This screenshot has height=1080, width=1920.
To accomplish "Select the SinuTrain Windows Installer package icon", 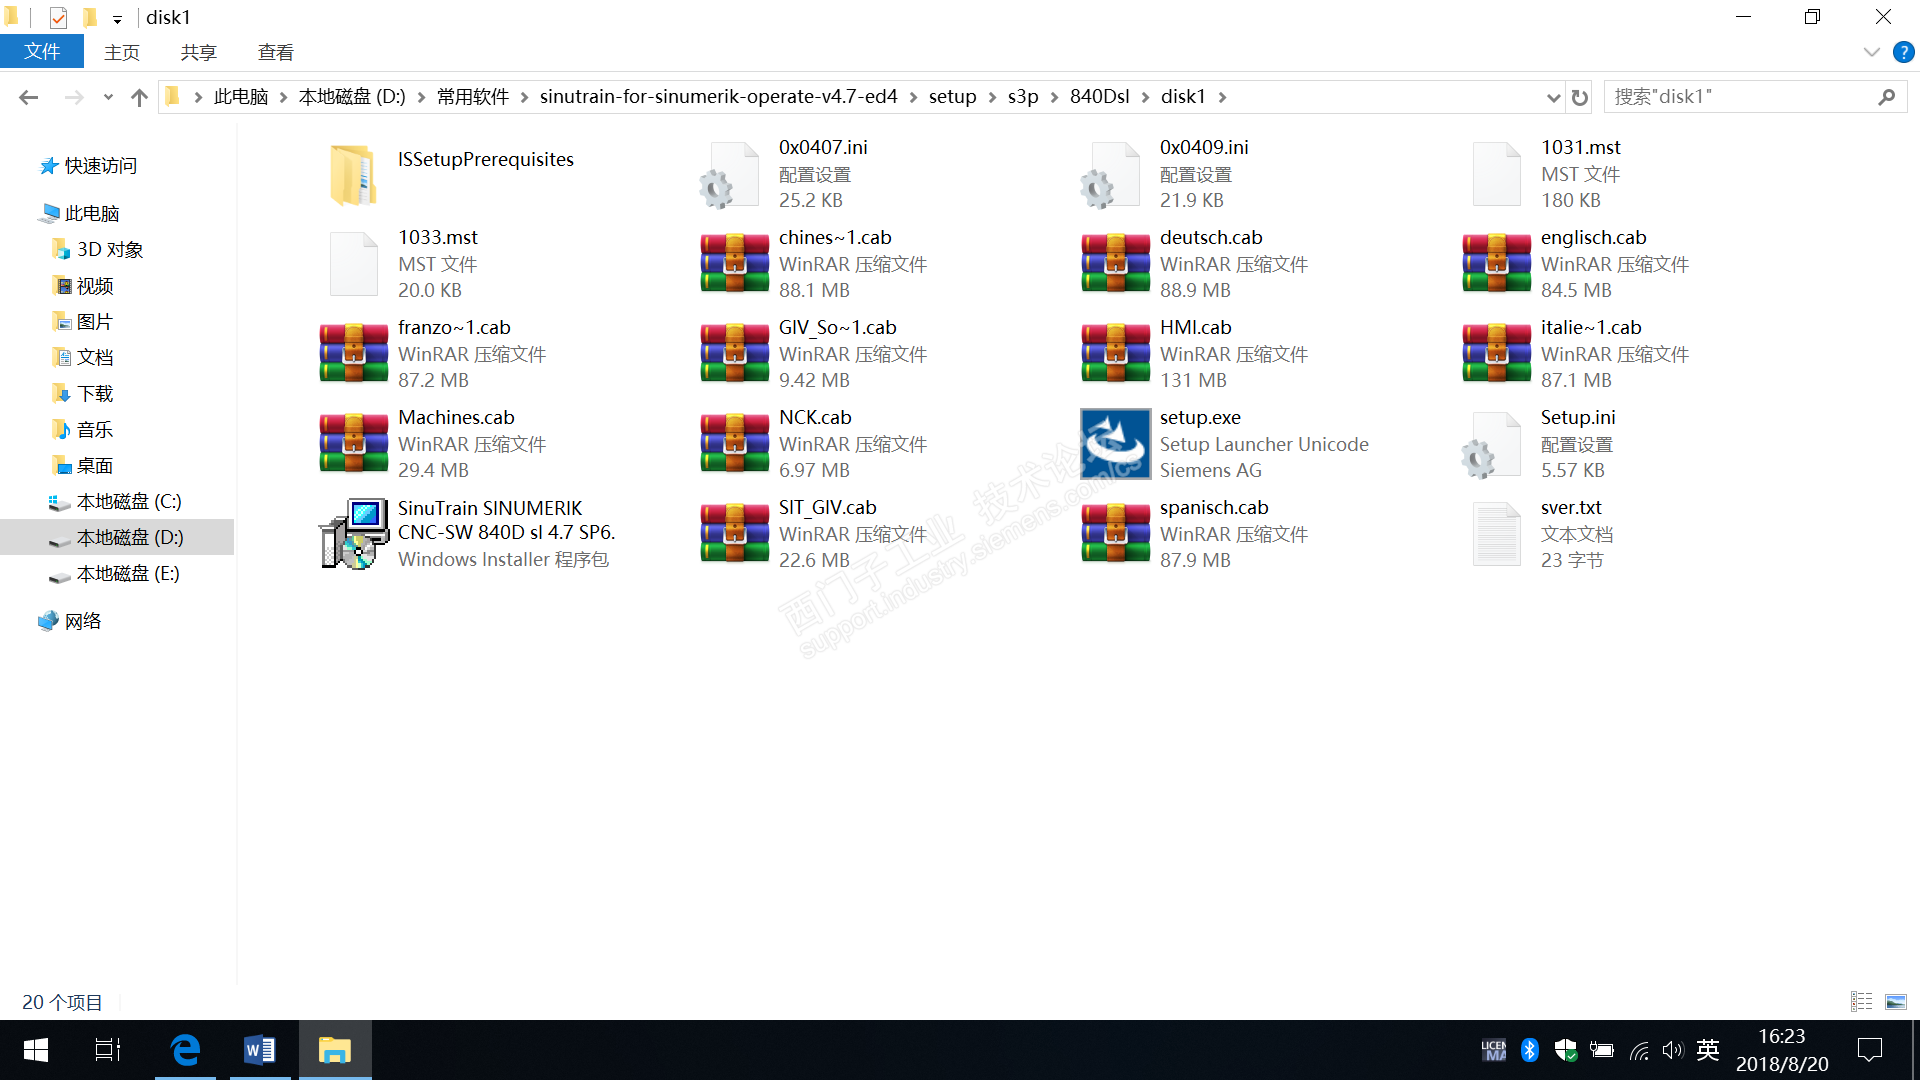I will click(354, 534).
